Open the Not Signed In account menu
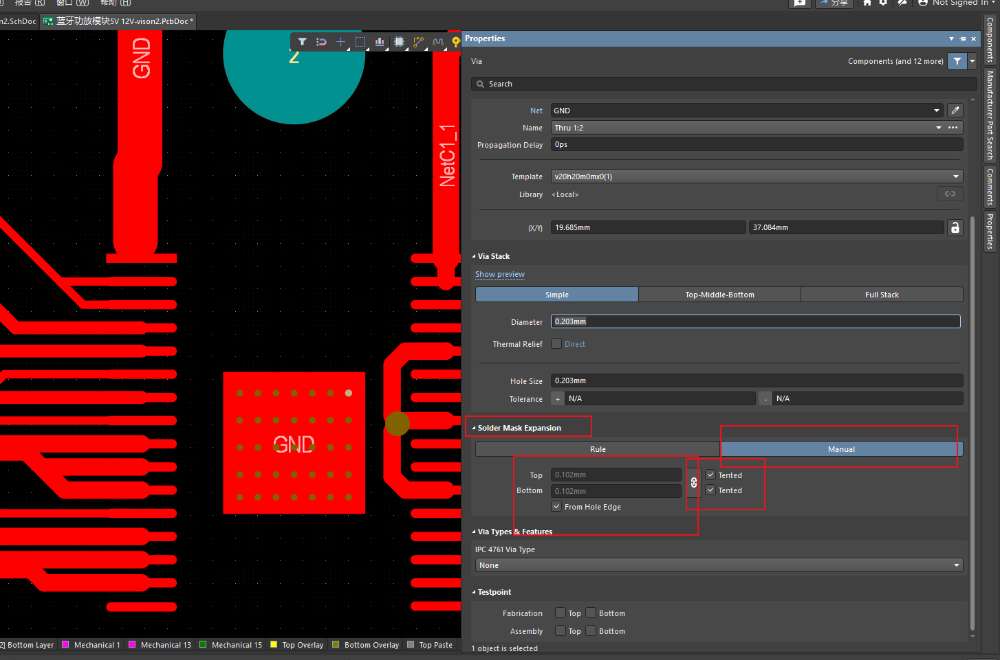This screenshot has height=660, width=1000. tap(955, 3)
